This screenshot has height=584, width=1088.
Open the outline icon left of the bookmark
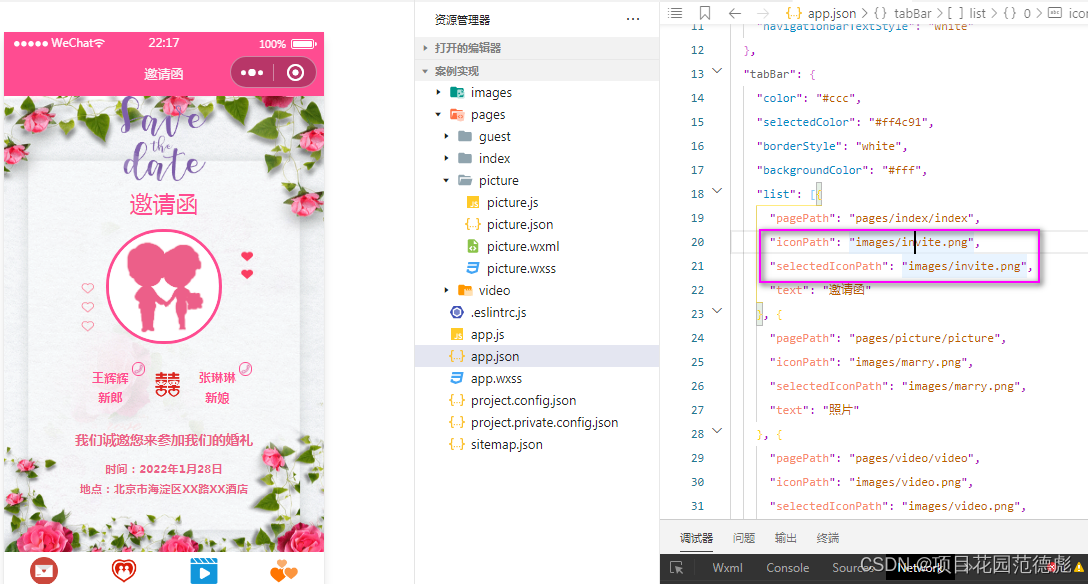(x=675, y=13)
